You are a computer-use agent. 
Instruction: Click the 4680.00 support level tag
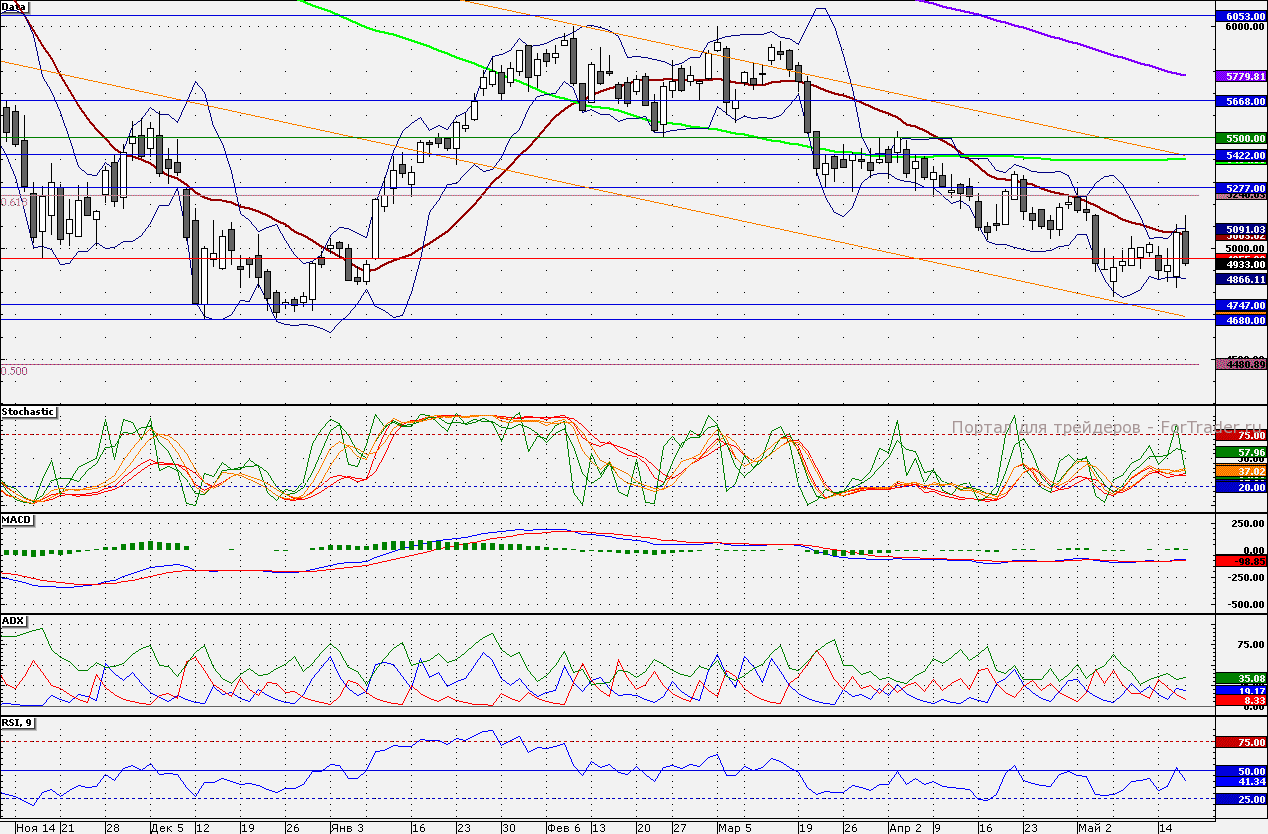[1240, 320]
